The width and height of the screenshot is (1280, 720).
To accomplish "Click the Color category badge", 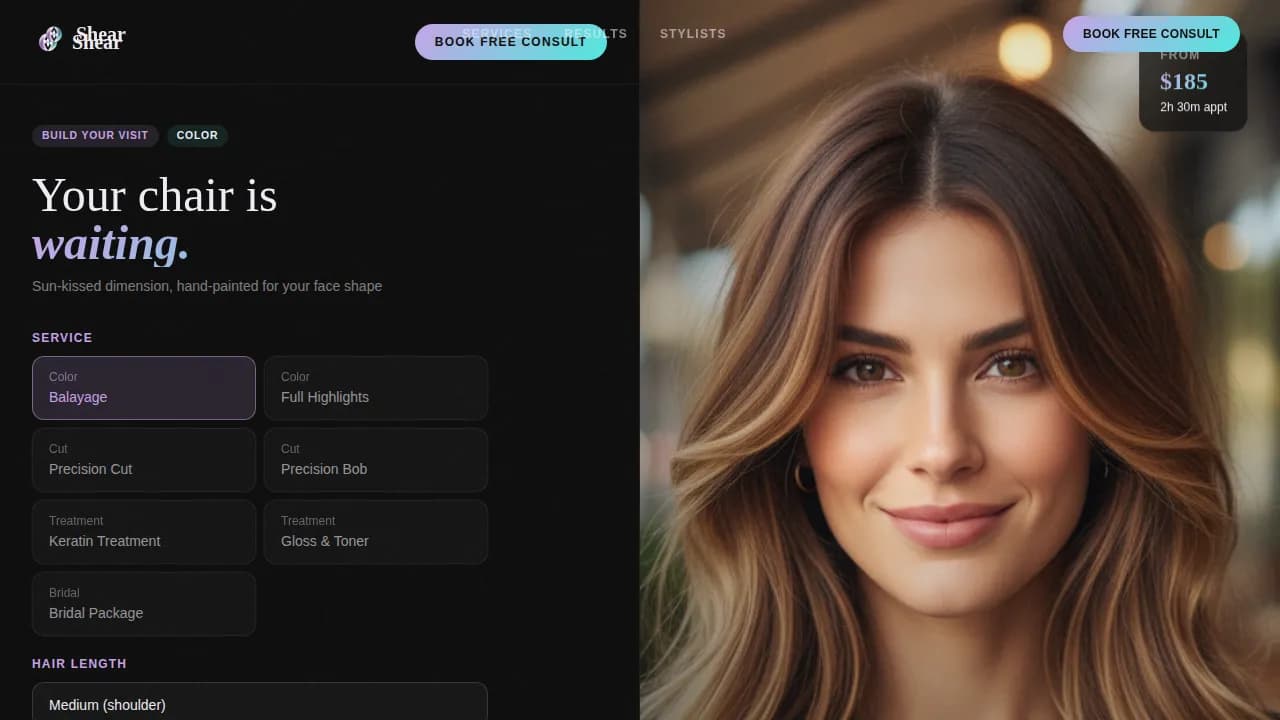I will [x=197, y=135].
